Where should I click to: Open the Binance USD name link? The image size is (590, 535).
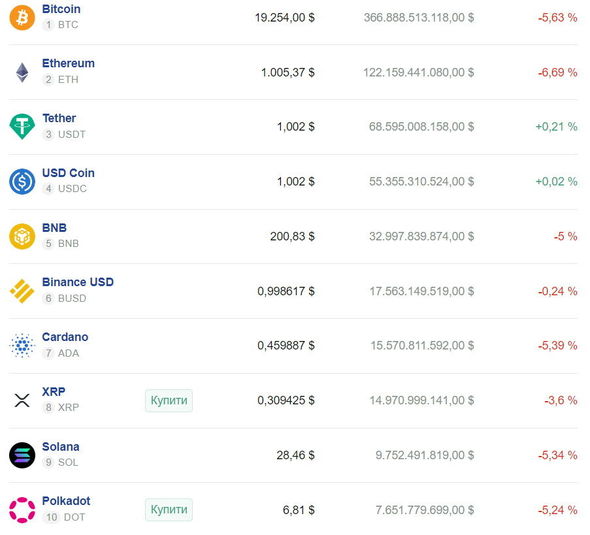point(78,282)
